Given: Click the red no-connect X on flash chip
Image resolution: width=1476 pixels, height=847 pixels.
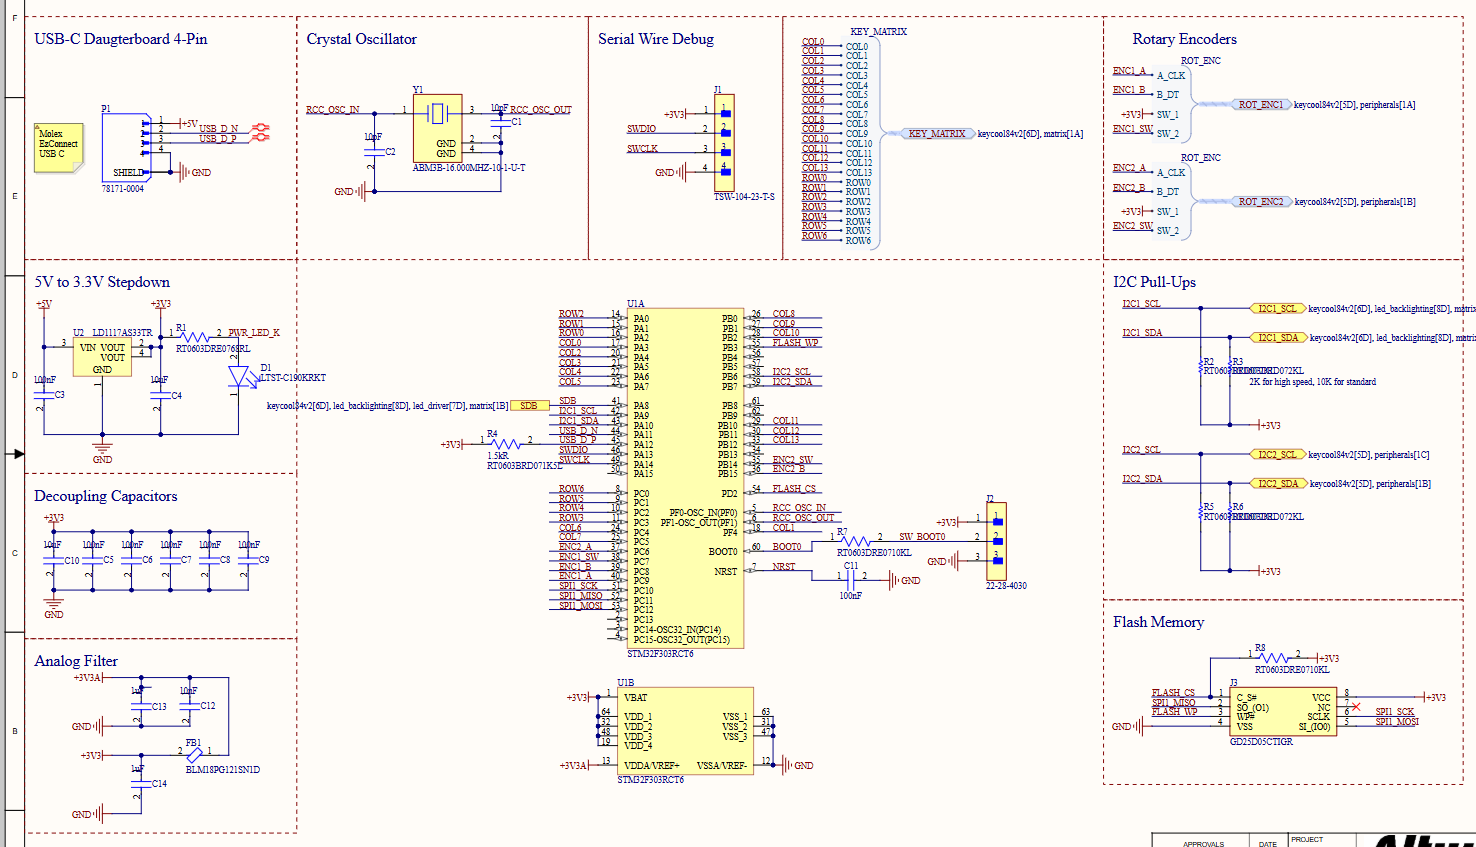Looking at the screenshot, I should pyautogui.click(x=1356, y=707).
